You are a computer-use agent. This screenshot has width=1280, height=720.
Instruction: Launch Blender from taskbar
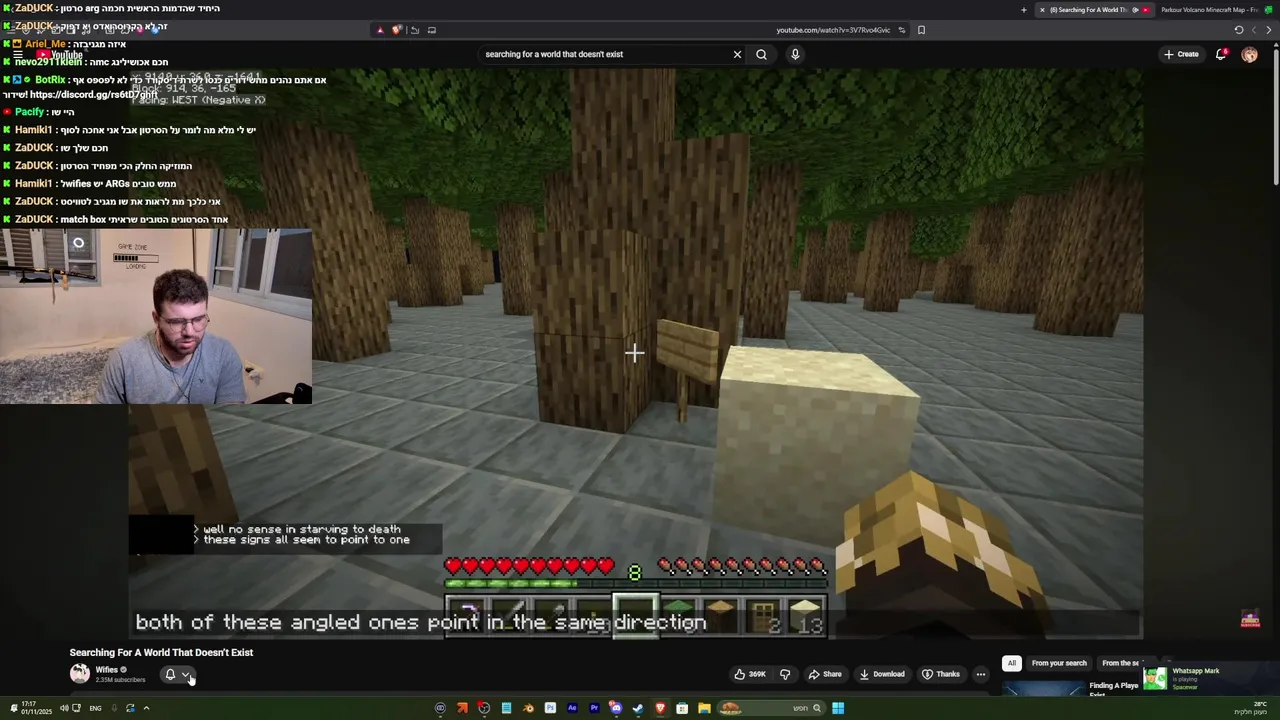point(529,708)
